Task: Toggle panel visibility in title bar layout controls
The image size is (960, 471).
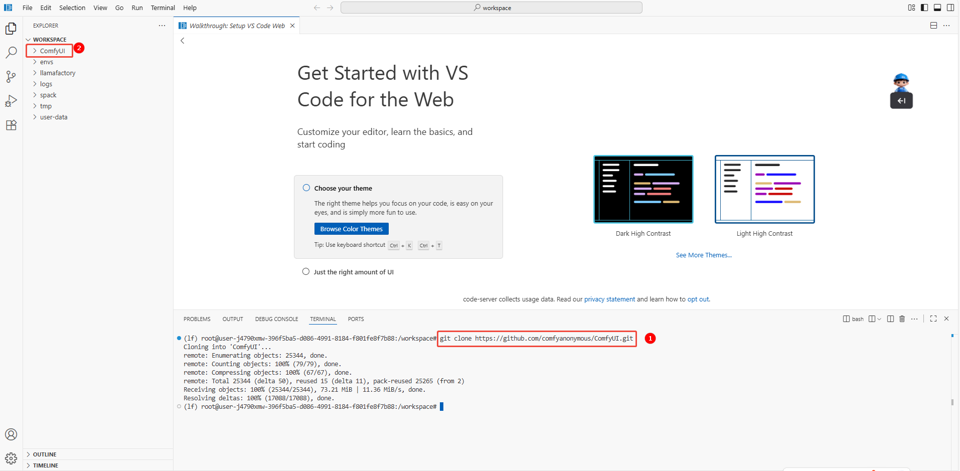Action: click(x=937, y=8)
